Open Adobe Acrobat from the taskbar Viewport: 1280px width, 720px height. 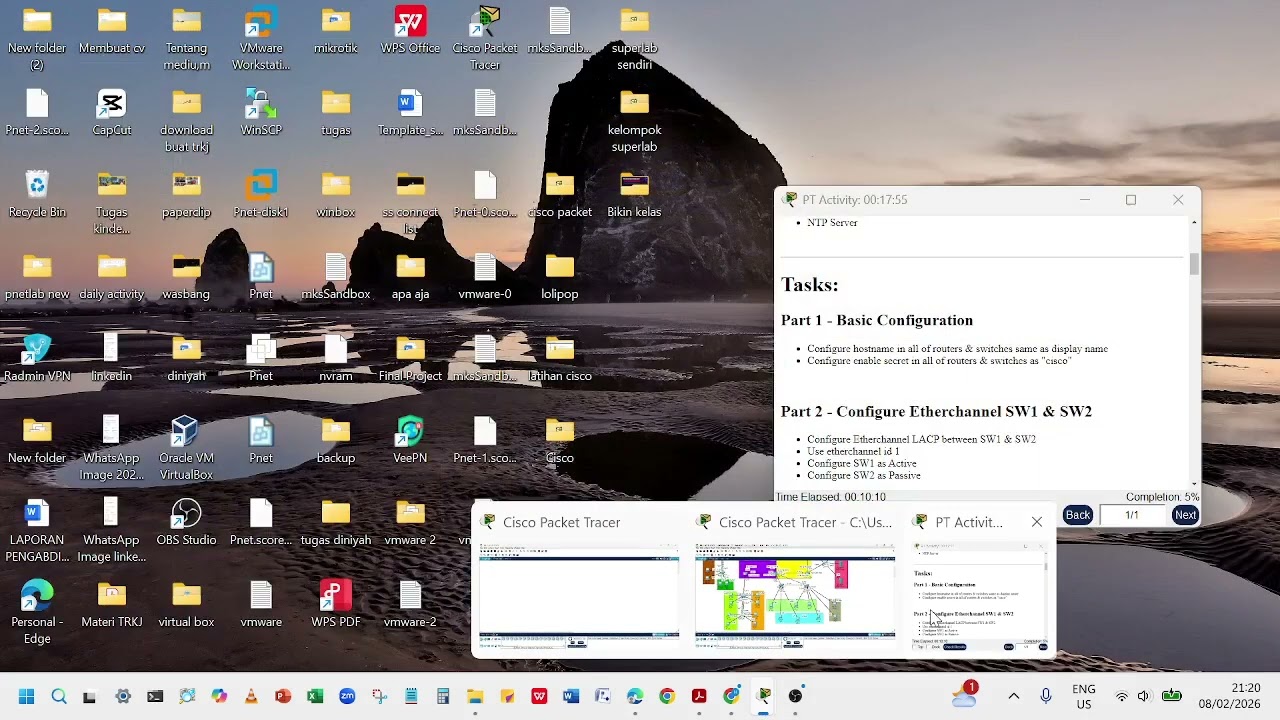point(699,696)
